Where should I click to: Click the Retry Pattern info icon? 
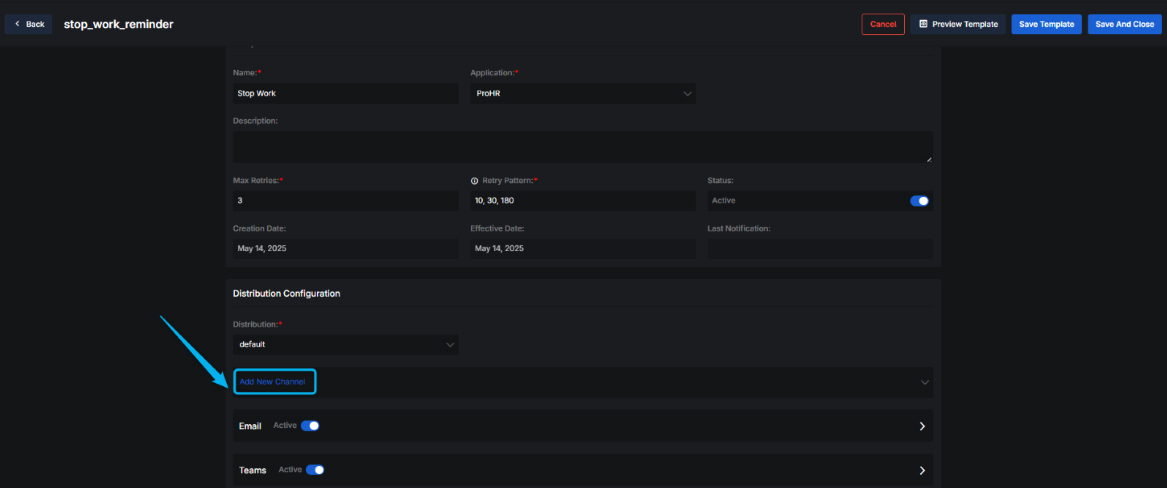(474, 181)
